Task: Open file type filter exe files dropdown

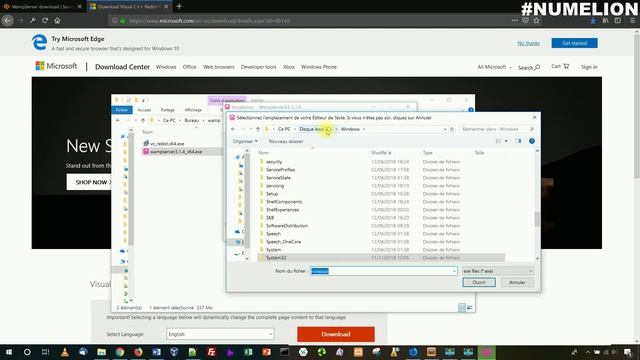Action: (498, 271)
